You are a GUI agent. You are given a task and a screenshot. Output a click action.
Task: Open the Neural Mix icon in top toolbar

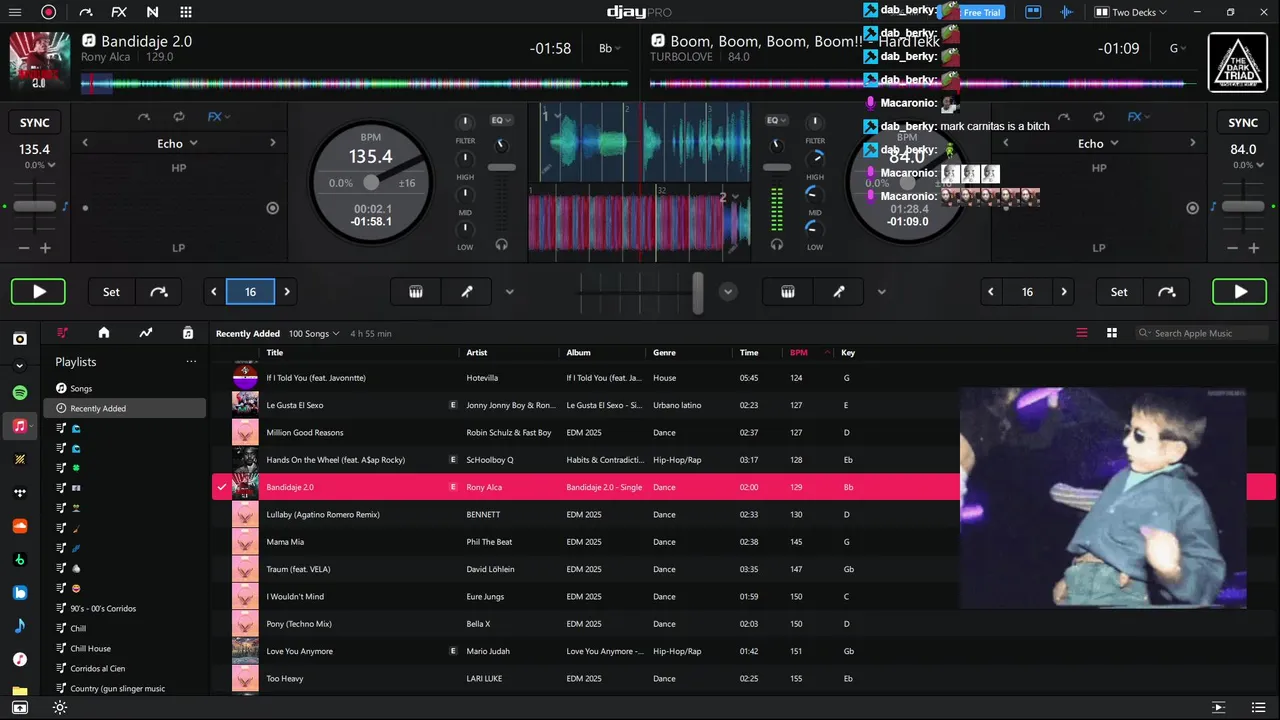click(152, 12)
